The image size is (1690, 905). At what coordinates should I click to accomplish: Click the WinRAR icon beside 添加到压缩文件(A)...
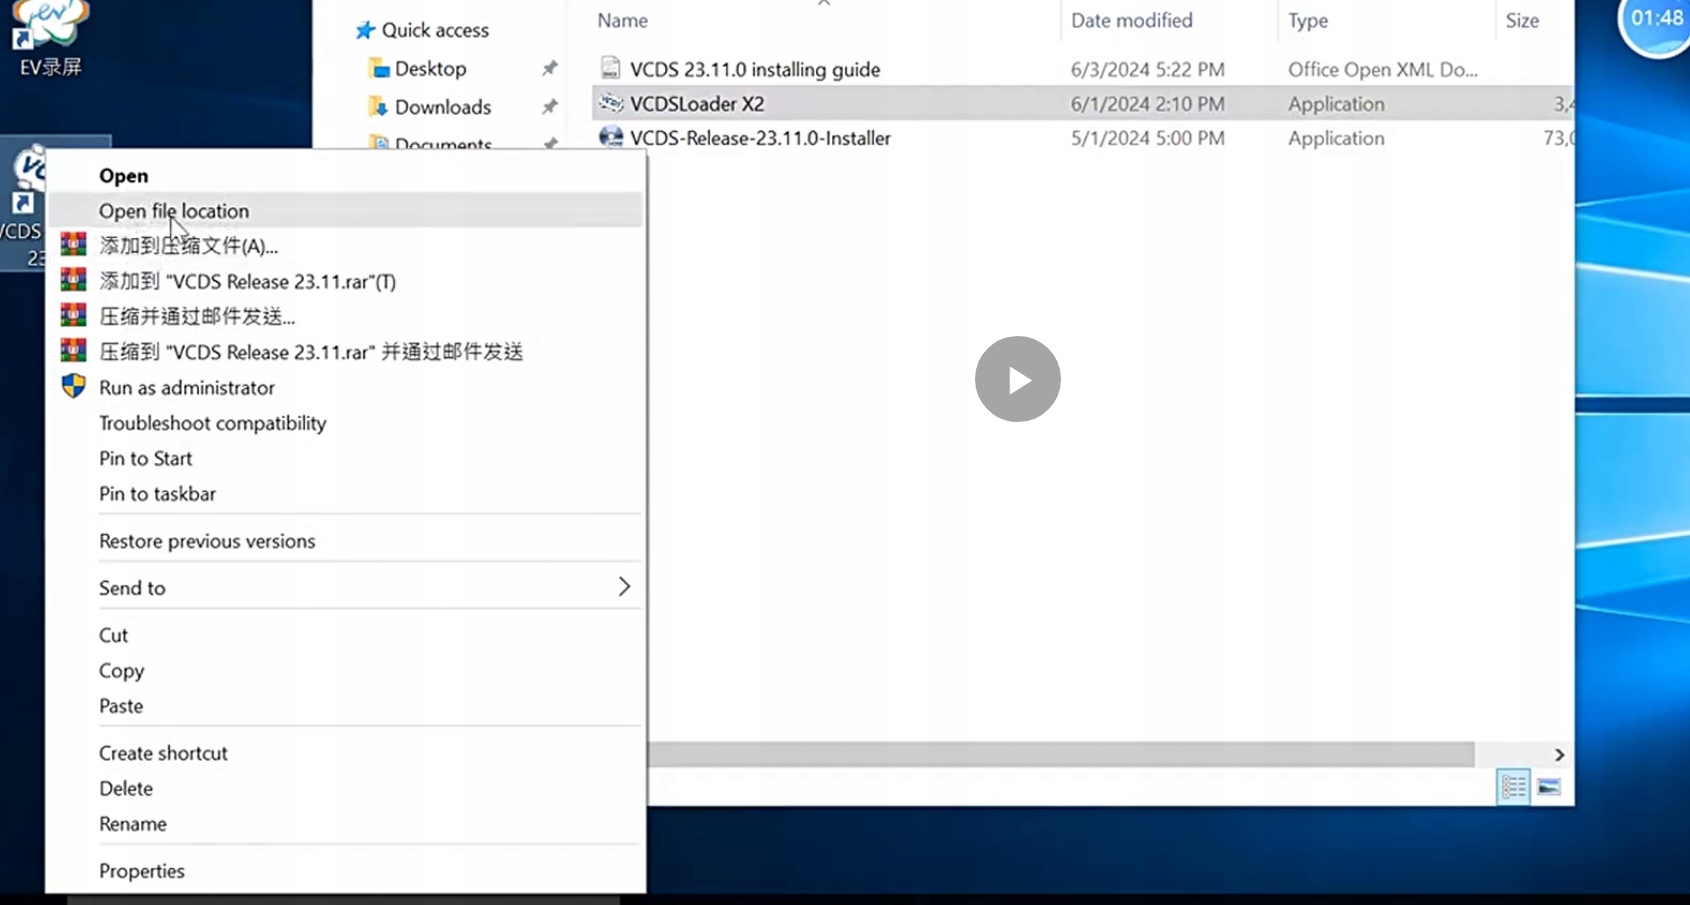pyautogui.click(x=73, y=244)
